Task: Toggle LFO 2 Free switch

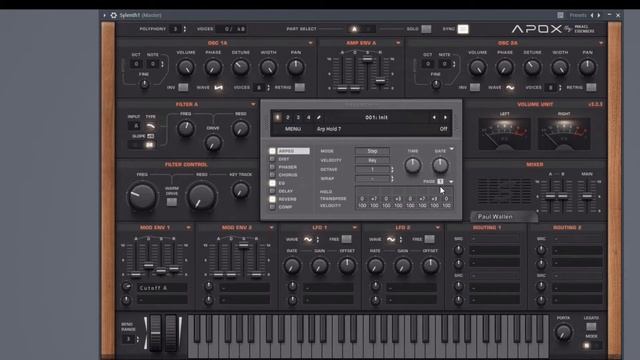Action: (x=429, y=239)
